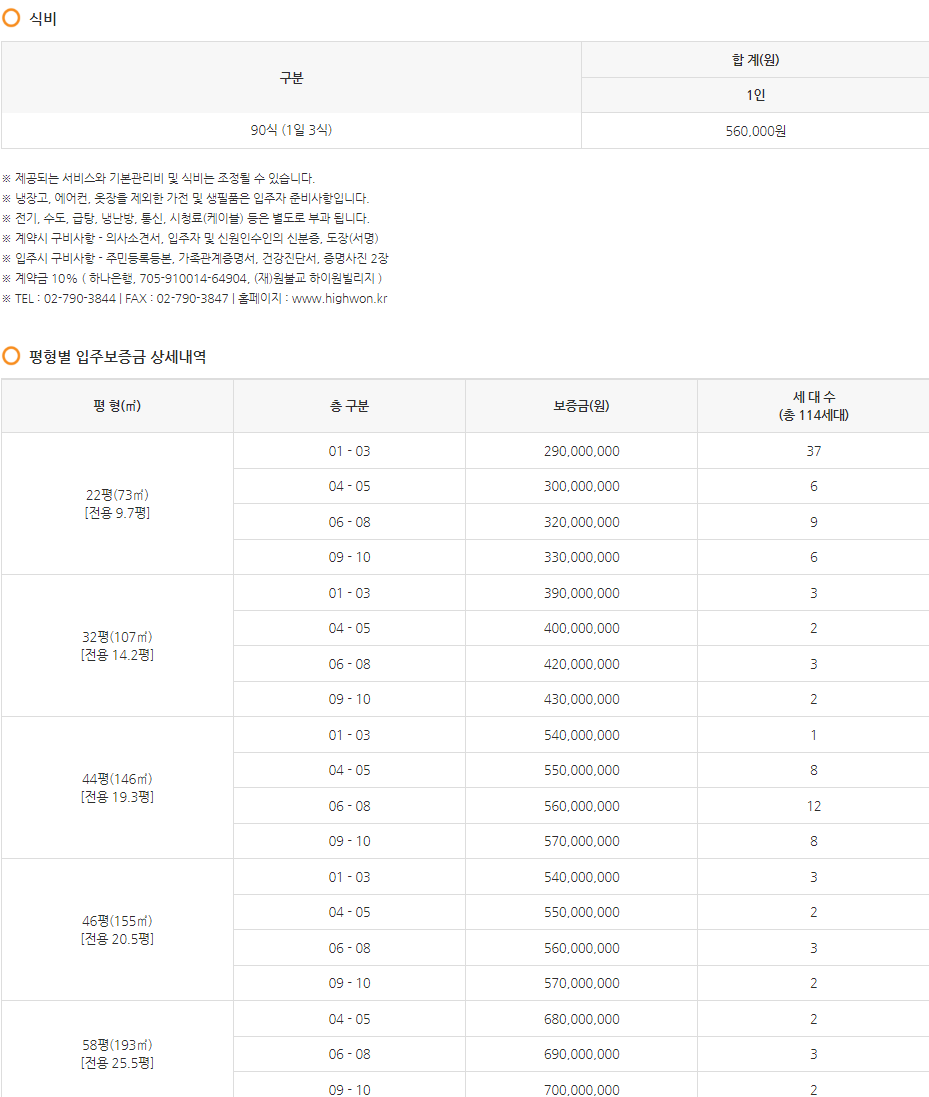Click the 32평(107㎡) row label
The width and height of the screenshot is (929, 1097).
coord(116,645)
